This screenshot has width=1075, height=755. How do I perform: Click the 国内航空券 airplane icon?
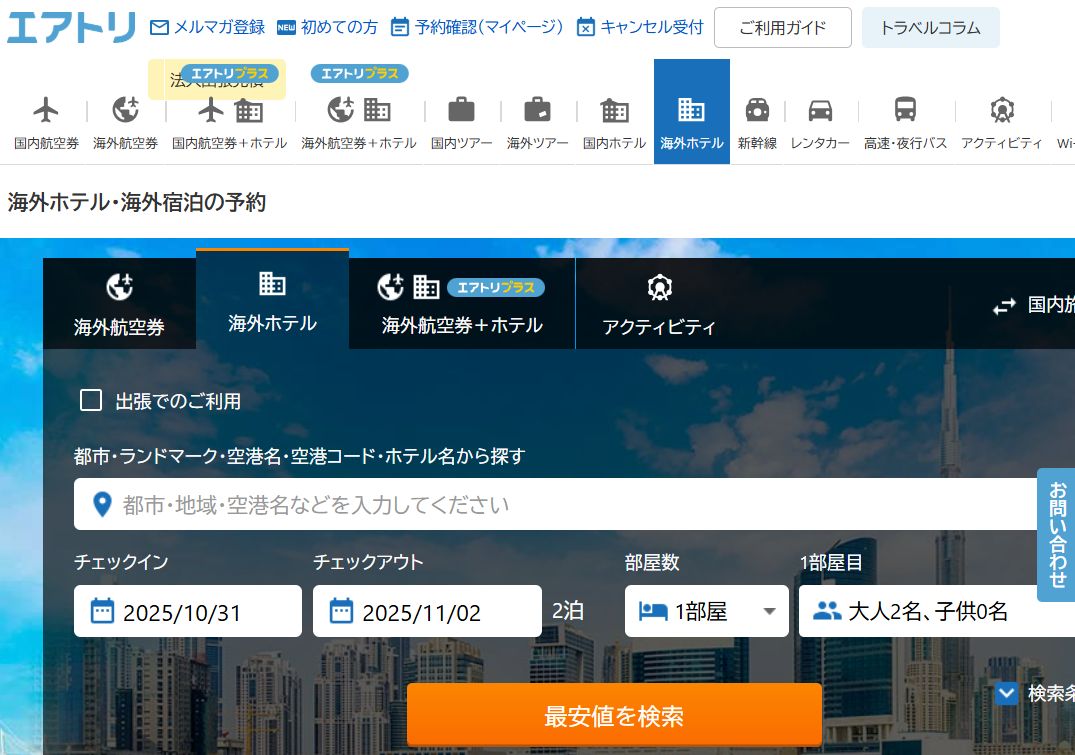(46, 109)
